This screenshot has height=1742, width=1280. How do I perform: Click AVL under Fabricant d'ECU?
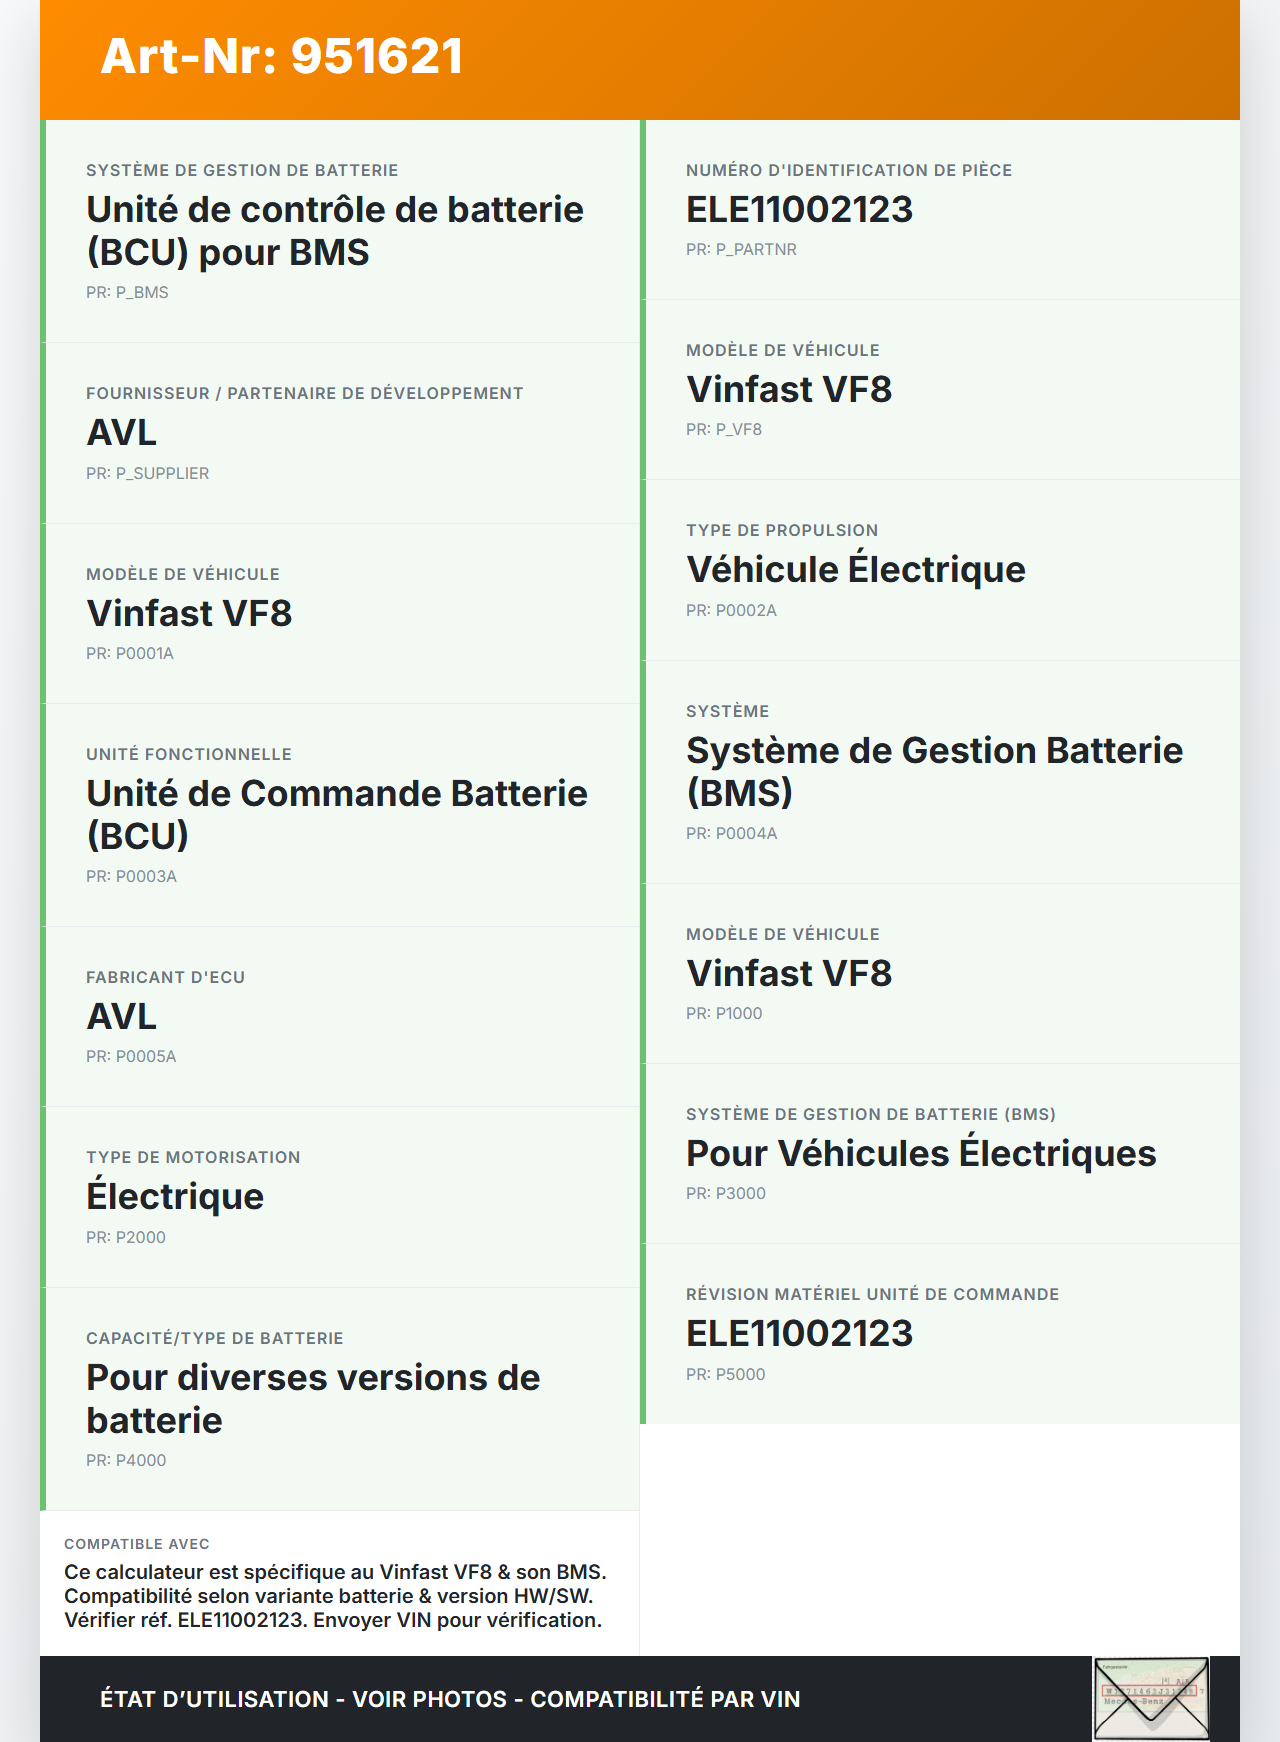[x=122, y=1016]
